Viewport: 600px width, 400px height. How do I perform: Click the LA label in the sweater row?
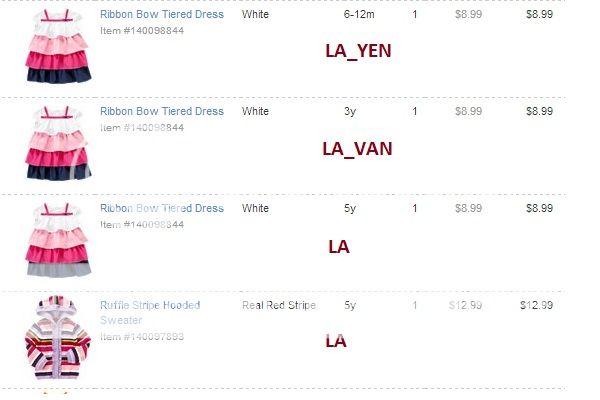(336, 342)
